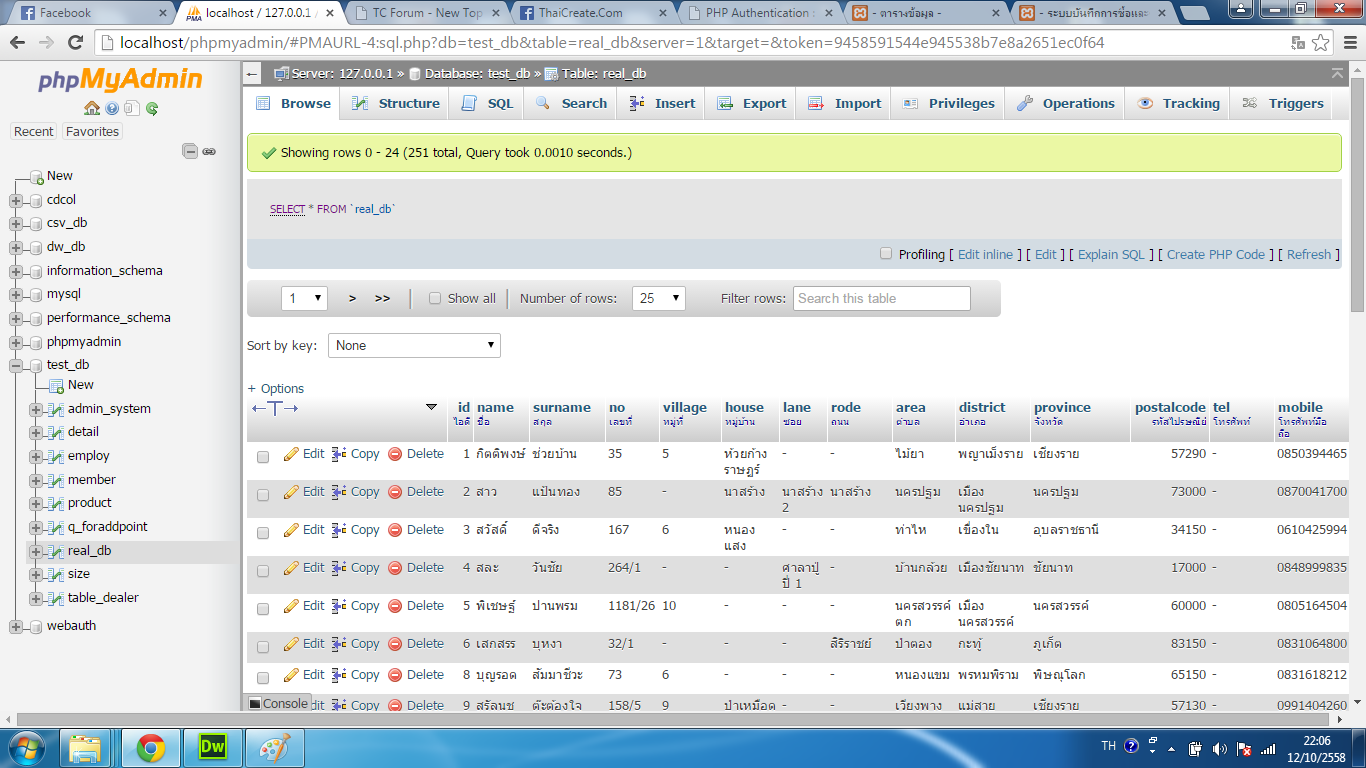Click the table icon next to product

(x=56, y=503)
